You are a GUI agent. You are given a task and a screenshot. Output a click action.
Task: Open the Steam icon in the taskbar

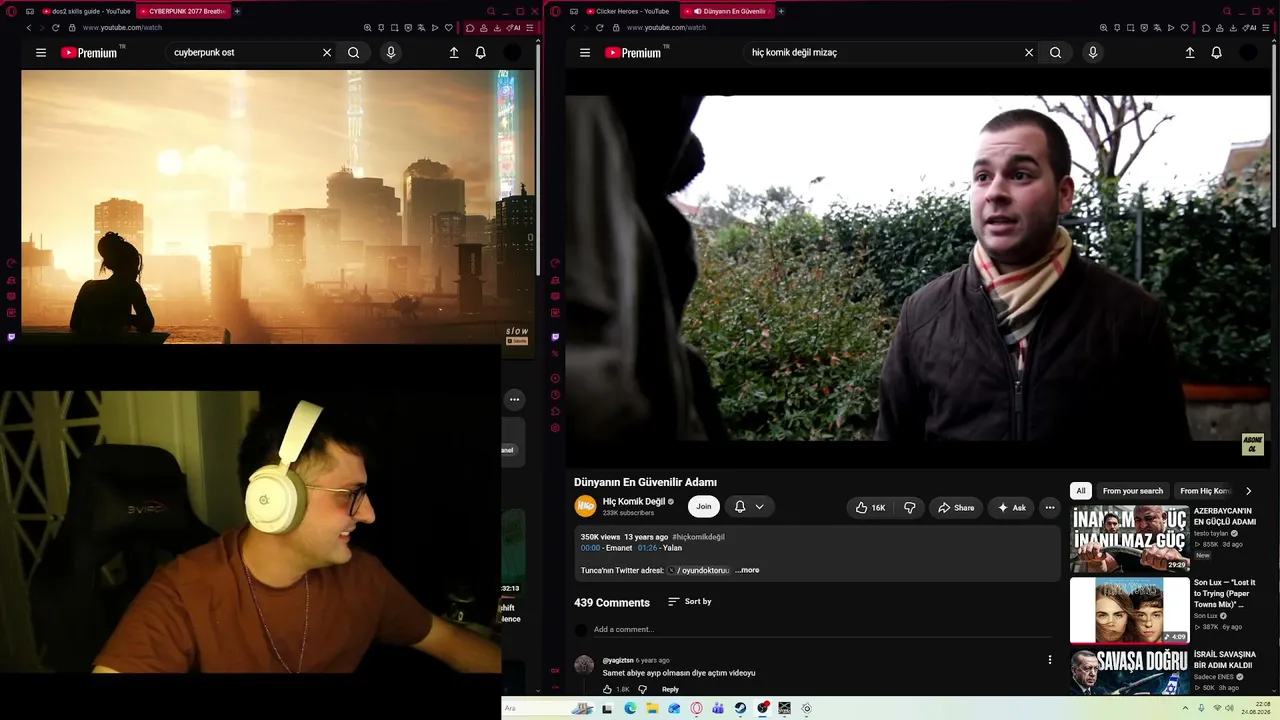click(740, 708)
